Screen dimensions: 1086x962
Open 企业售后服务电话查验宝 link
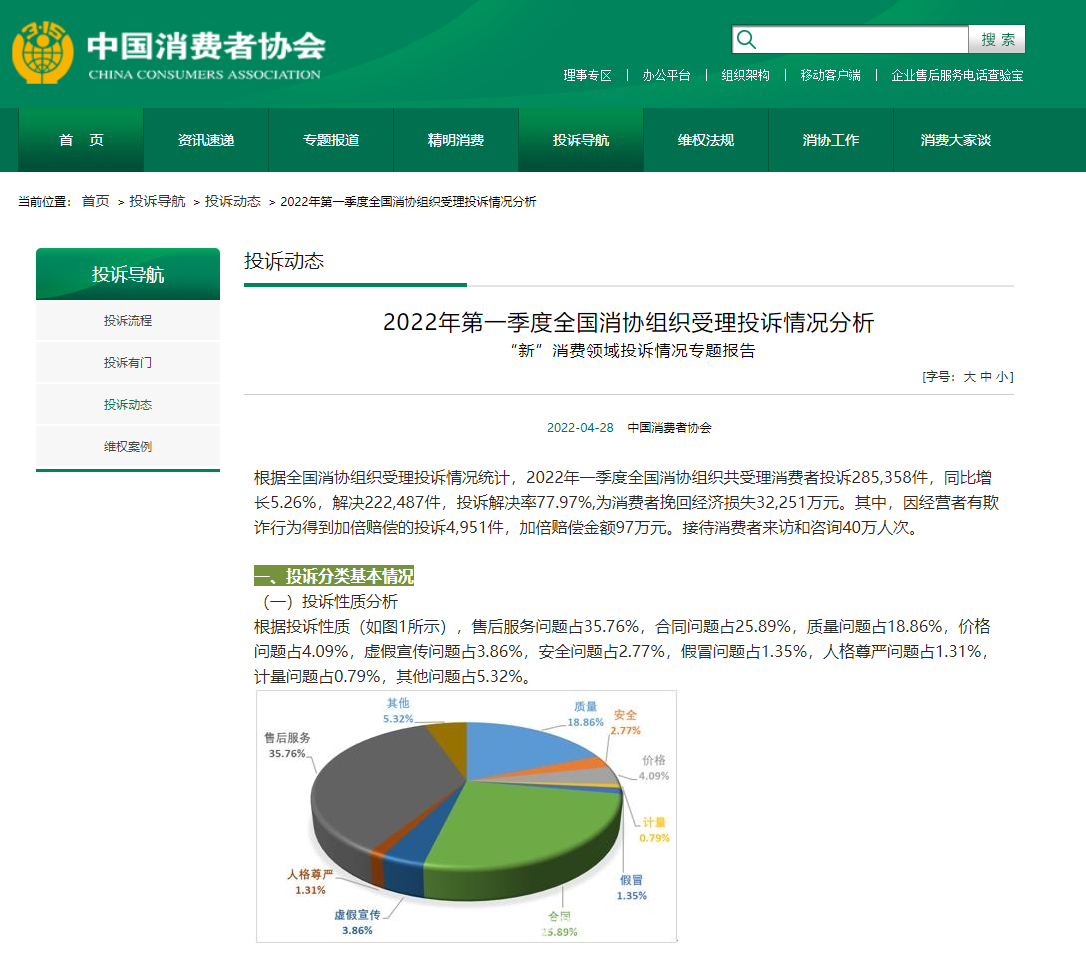pos(957,75)
